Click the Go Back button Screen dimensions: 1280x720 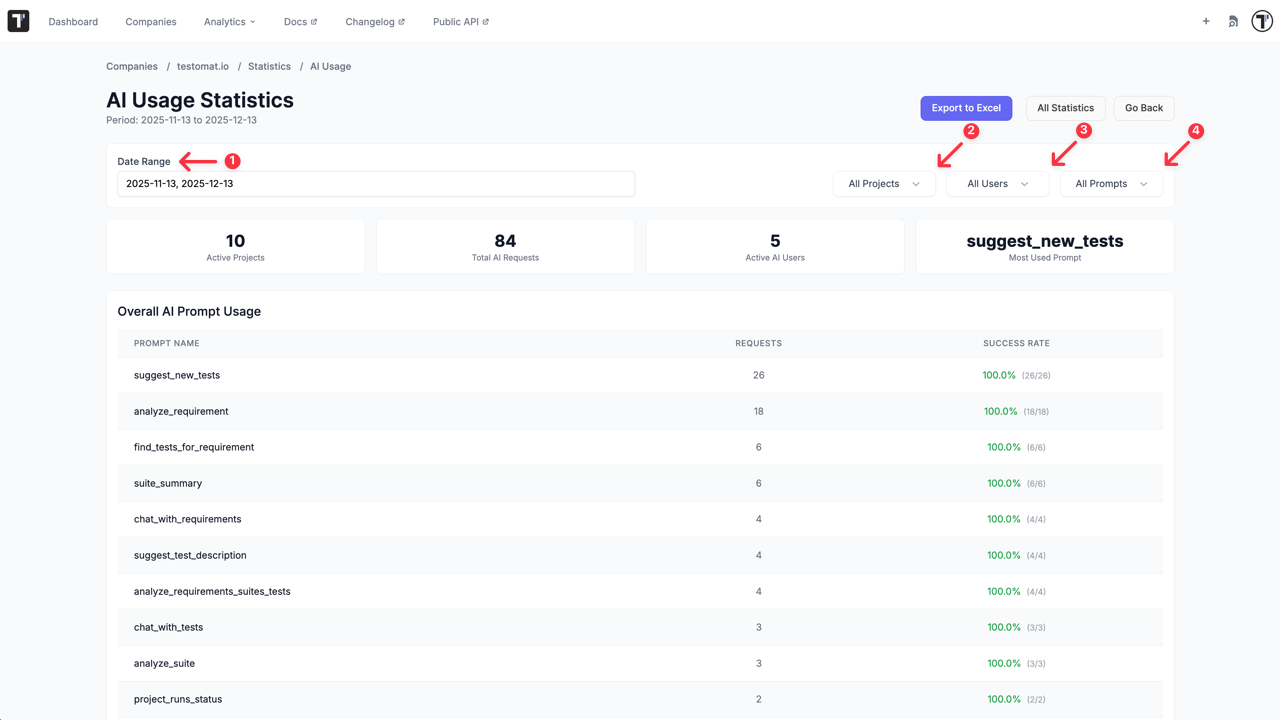pos(1143,108)
